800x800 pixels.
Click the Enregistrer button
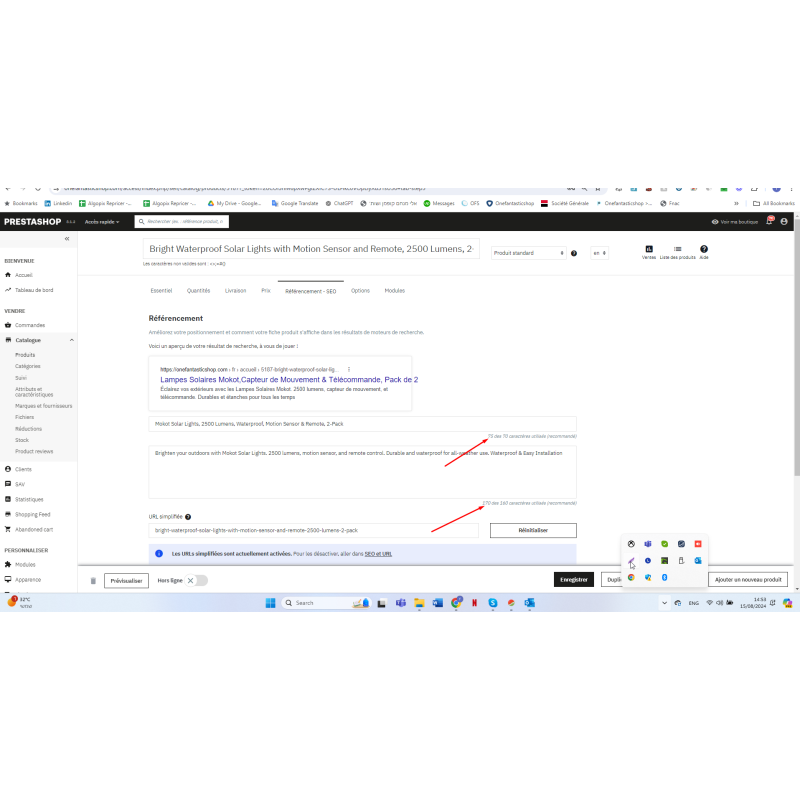click(573, 579)
